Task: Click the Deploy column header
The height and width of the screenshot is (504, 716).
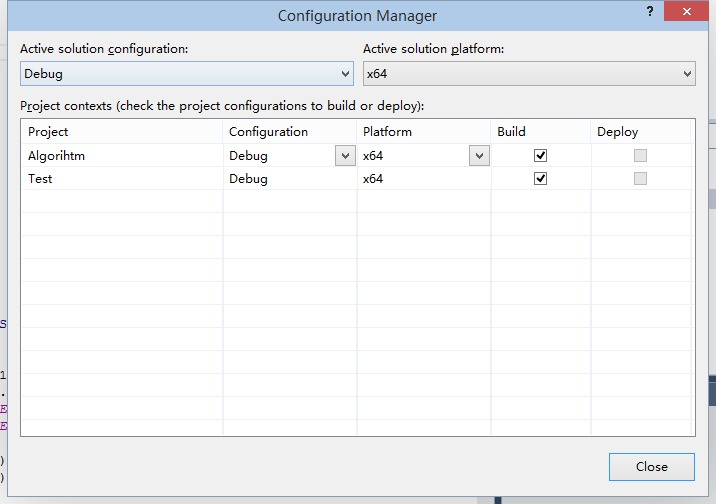Action: (x=617, y=132)
